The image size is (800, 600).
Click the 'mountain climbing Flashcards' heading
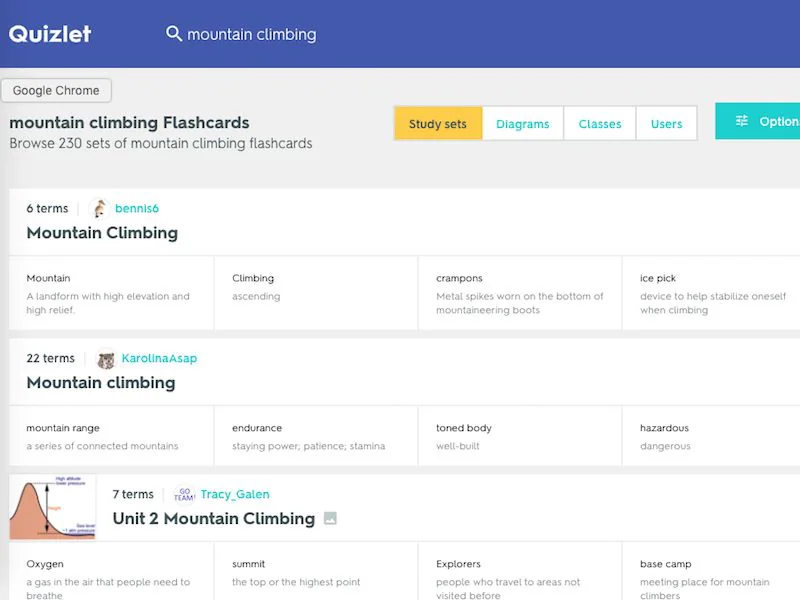[x=130, y=122]
